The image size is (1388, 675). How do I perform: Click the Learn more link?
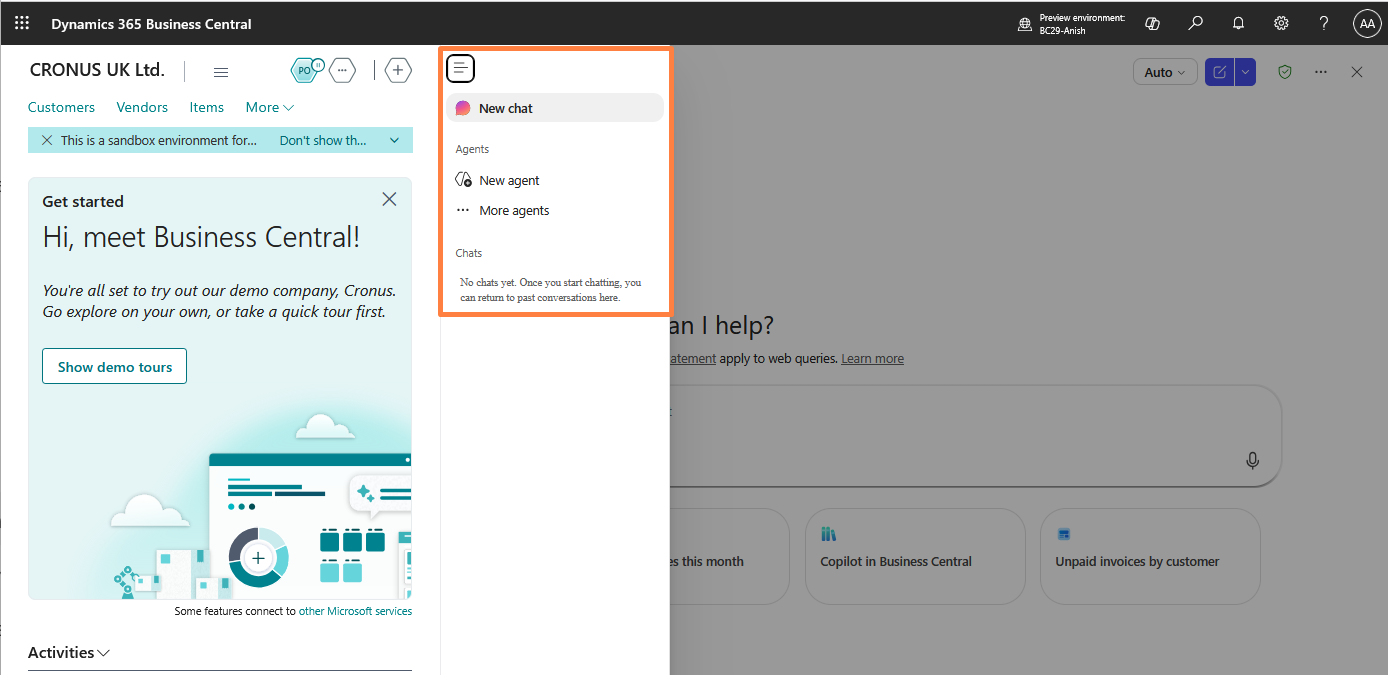coord(872,358)
